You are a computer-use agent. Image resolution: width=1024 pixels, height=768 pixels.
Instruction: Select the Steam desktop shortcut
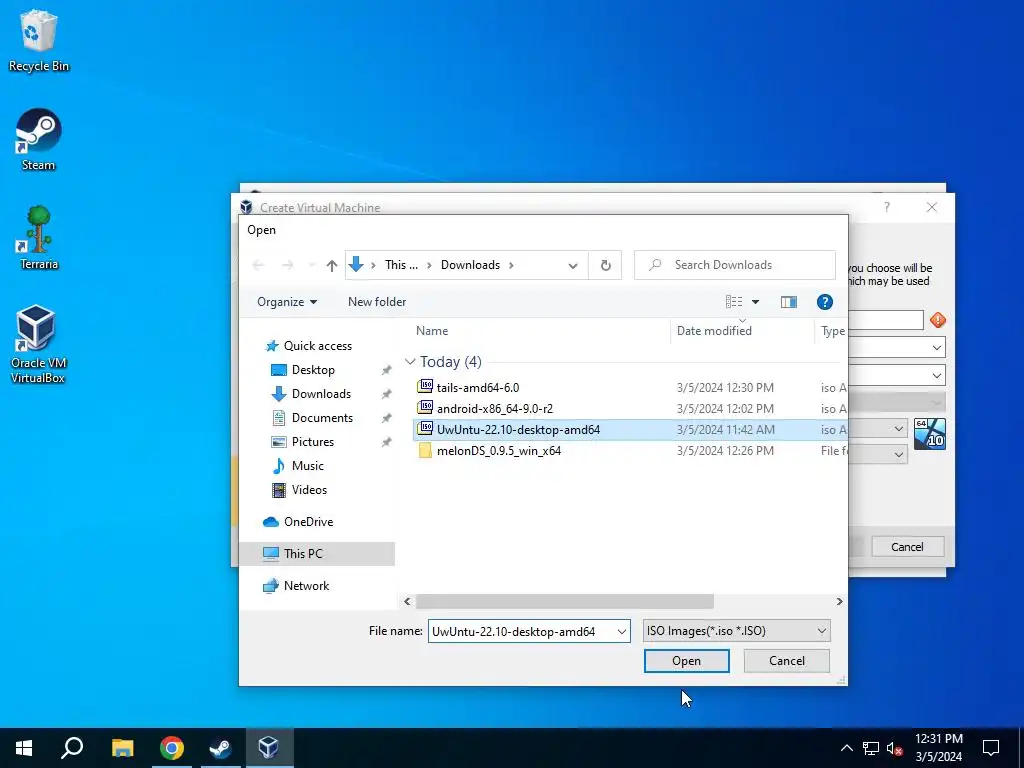pos(39,140)
